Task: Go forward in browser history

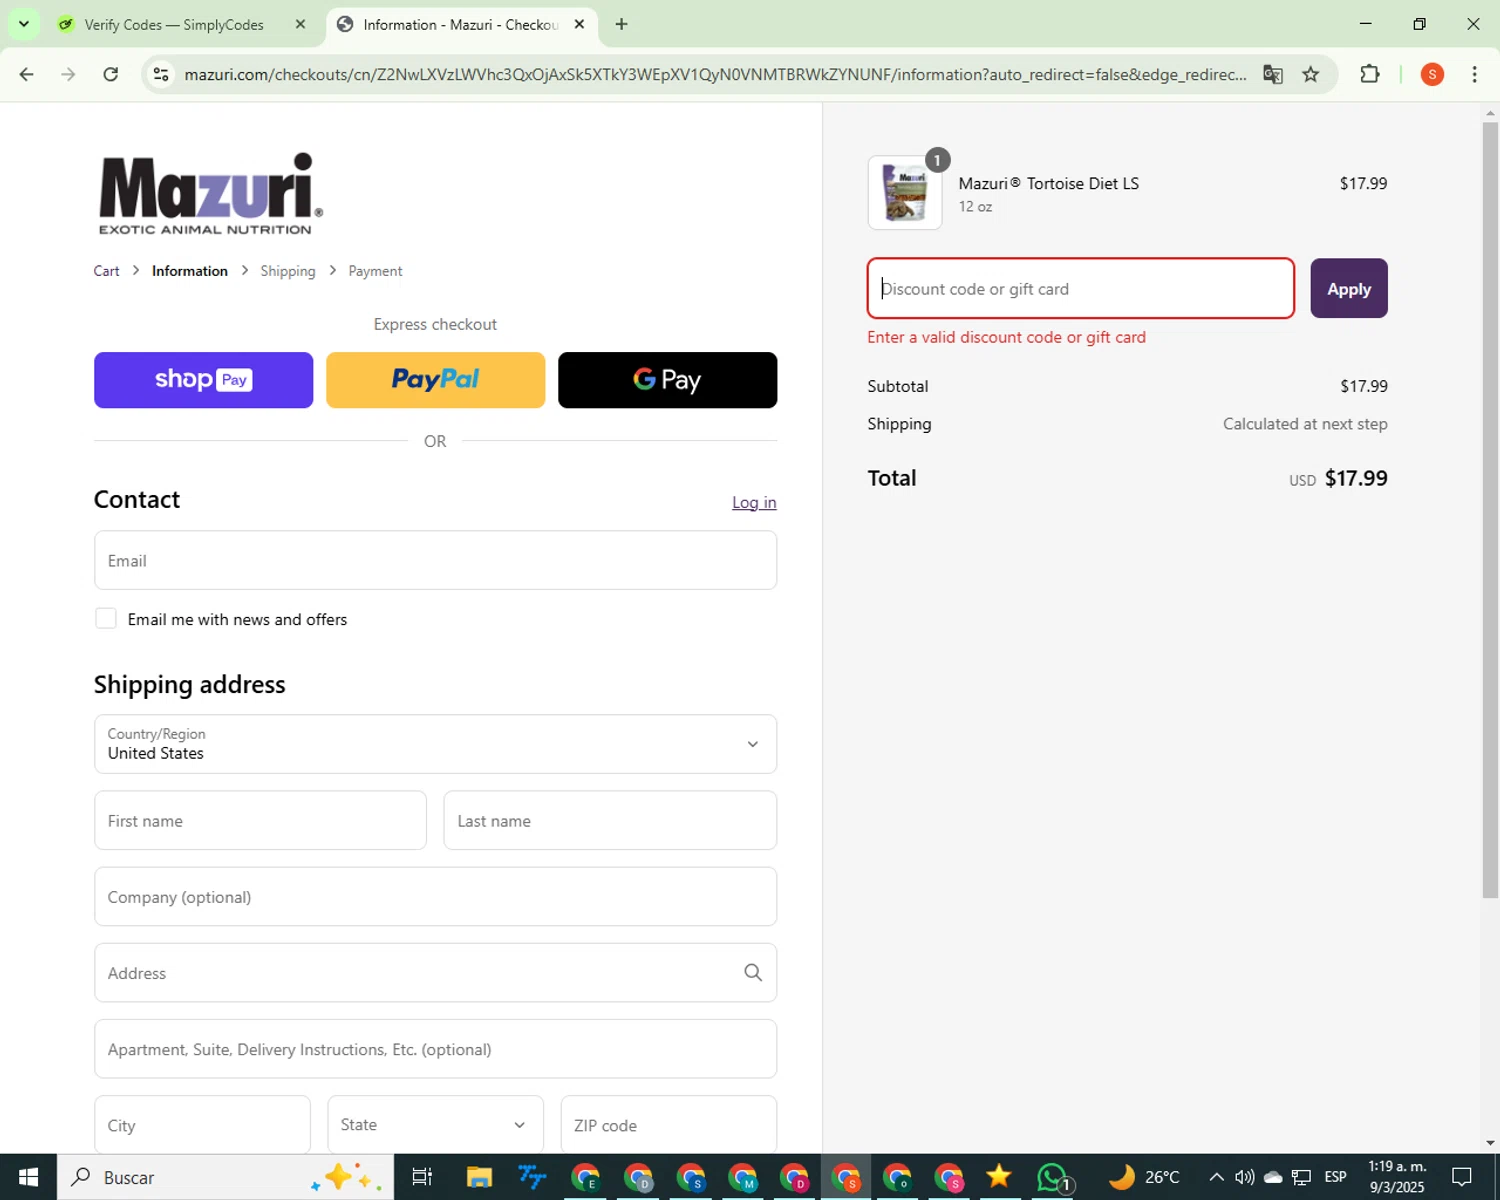Action: (68, 74)
